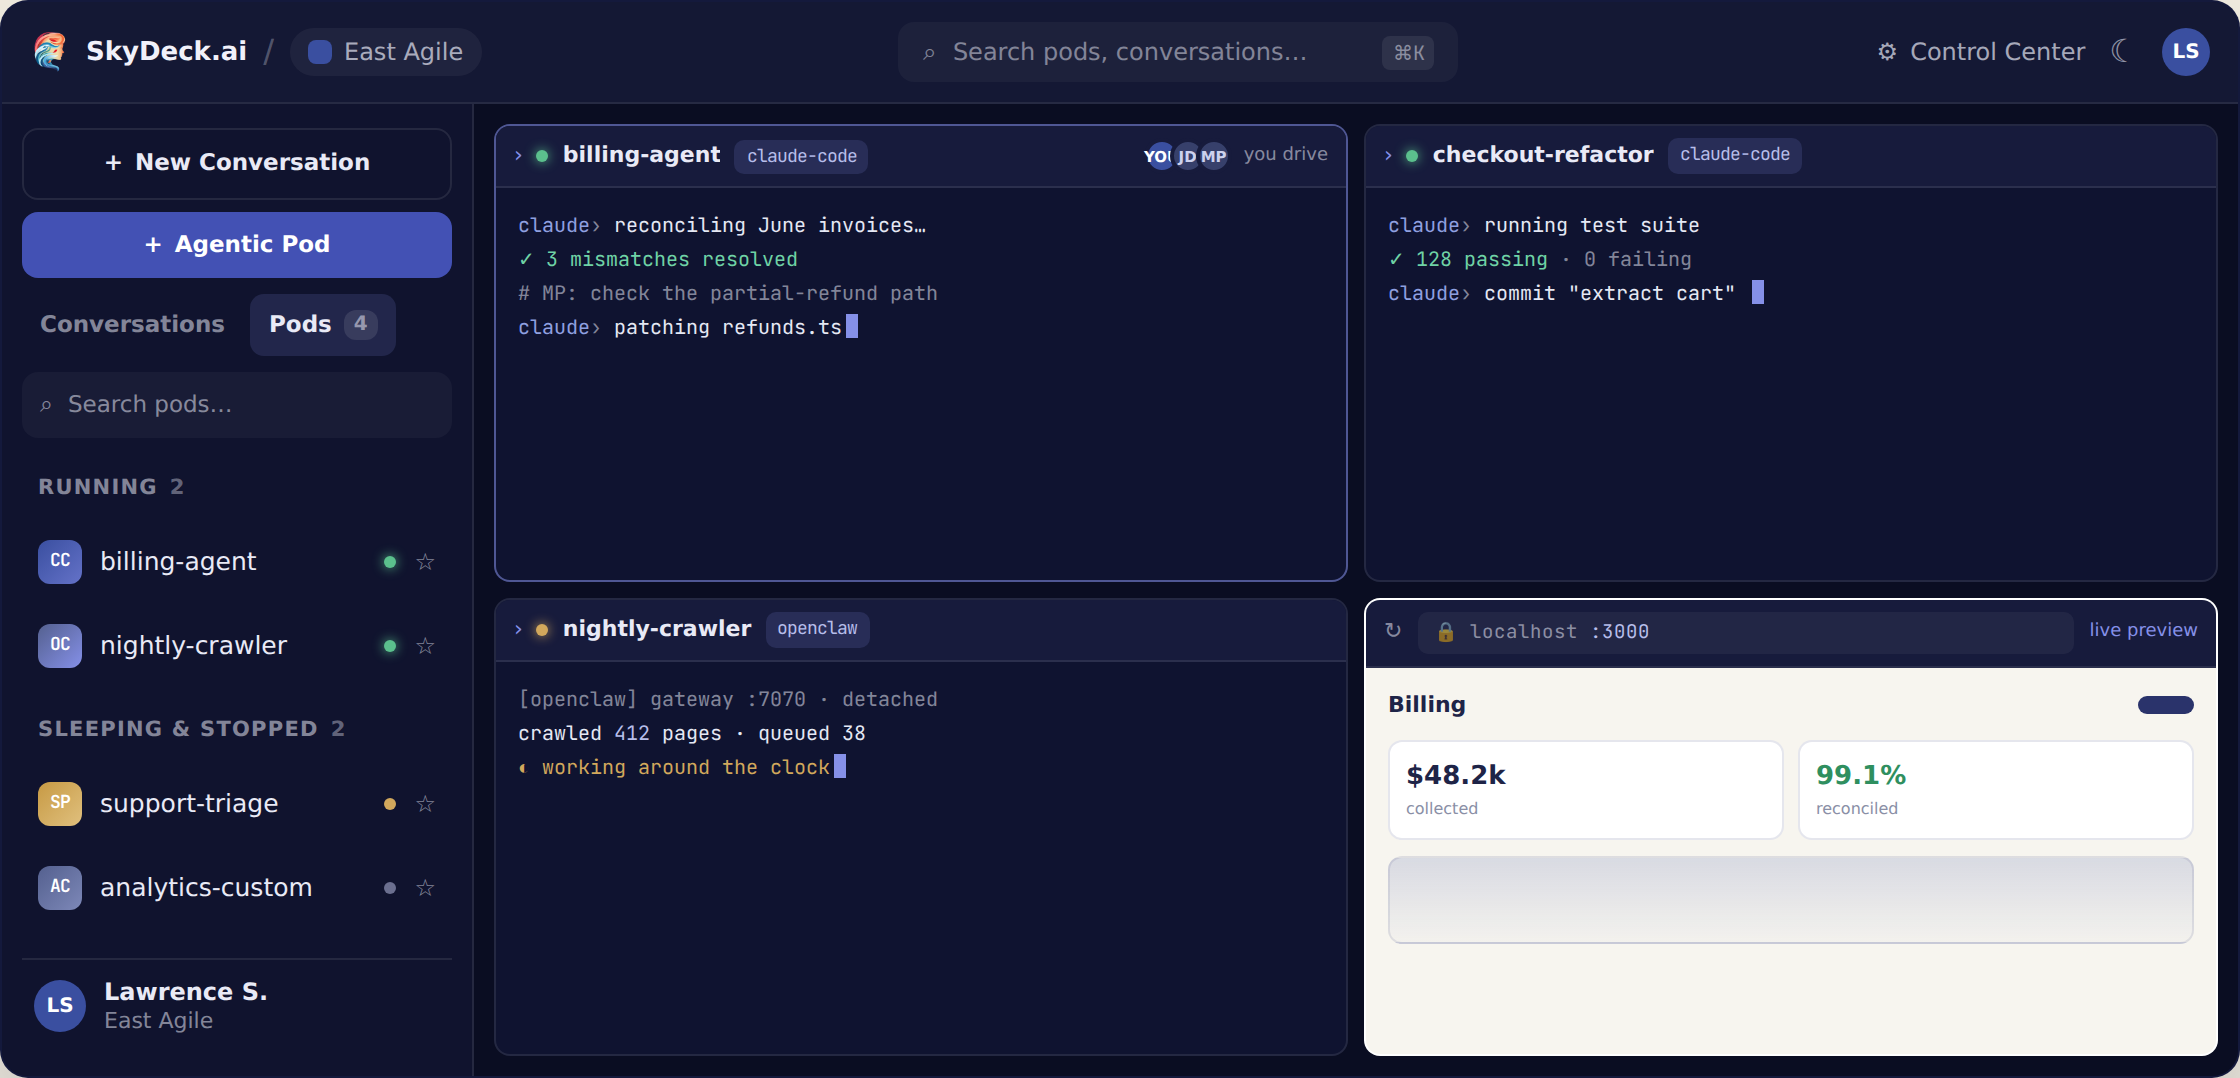Expand the checkout-refactor pane chevron
The width and height of the screenshot is (2240, 1078).
[1388, 156]
